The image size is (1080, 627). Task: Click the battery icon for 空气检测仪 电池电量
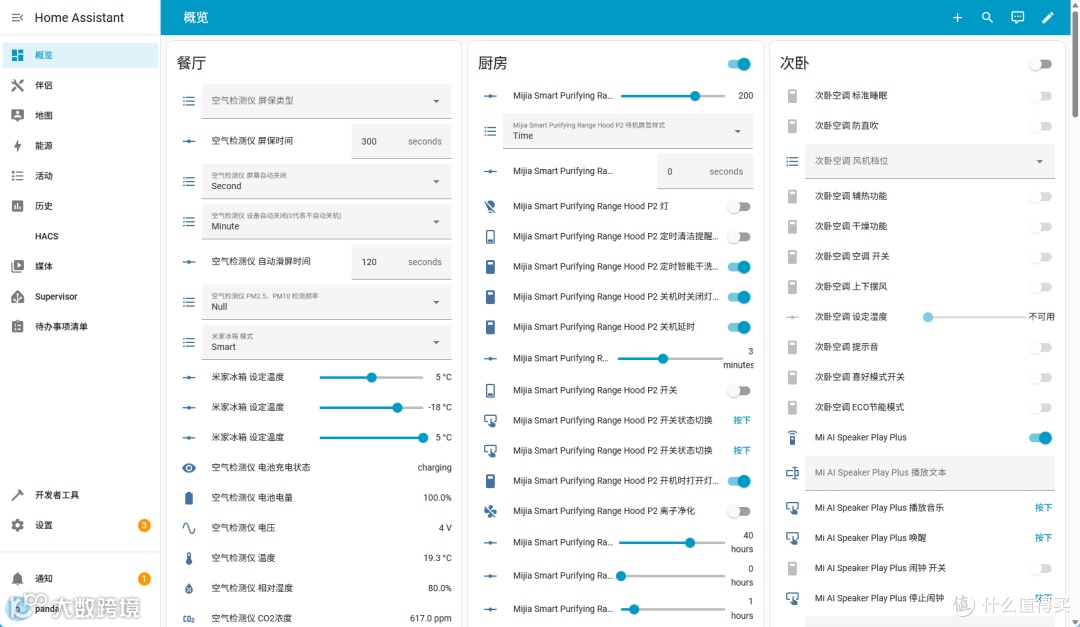pos(189,497)
